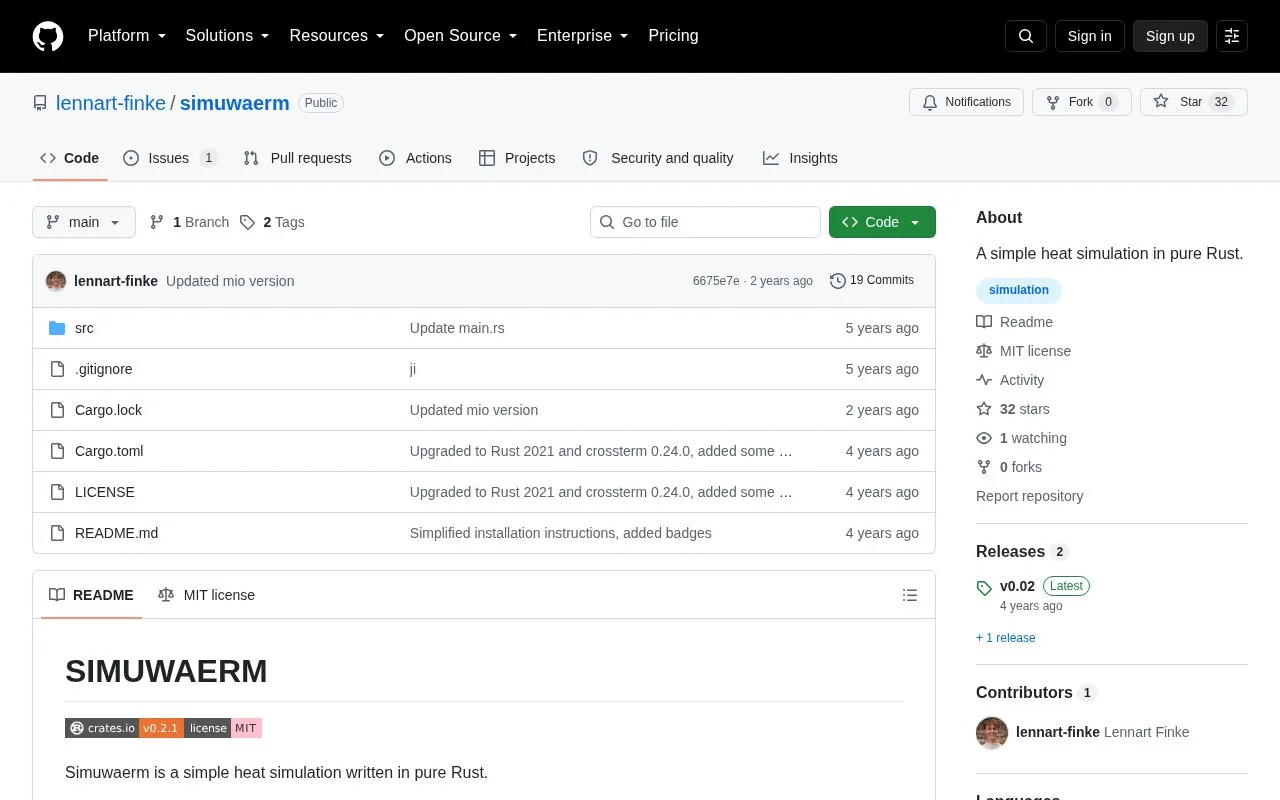Open the README outline list icon

click(910, 595)
